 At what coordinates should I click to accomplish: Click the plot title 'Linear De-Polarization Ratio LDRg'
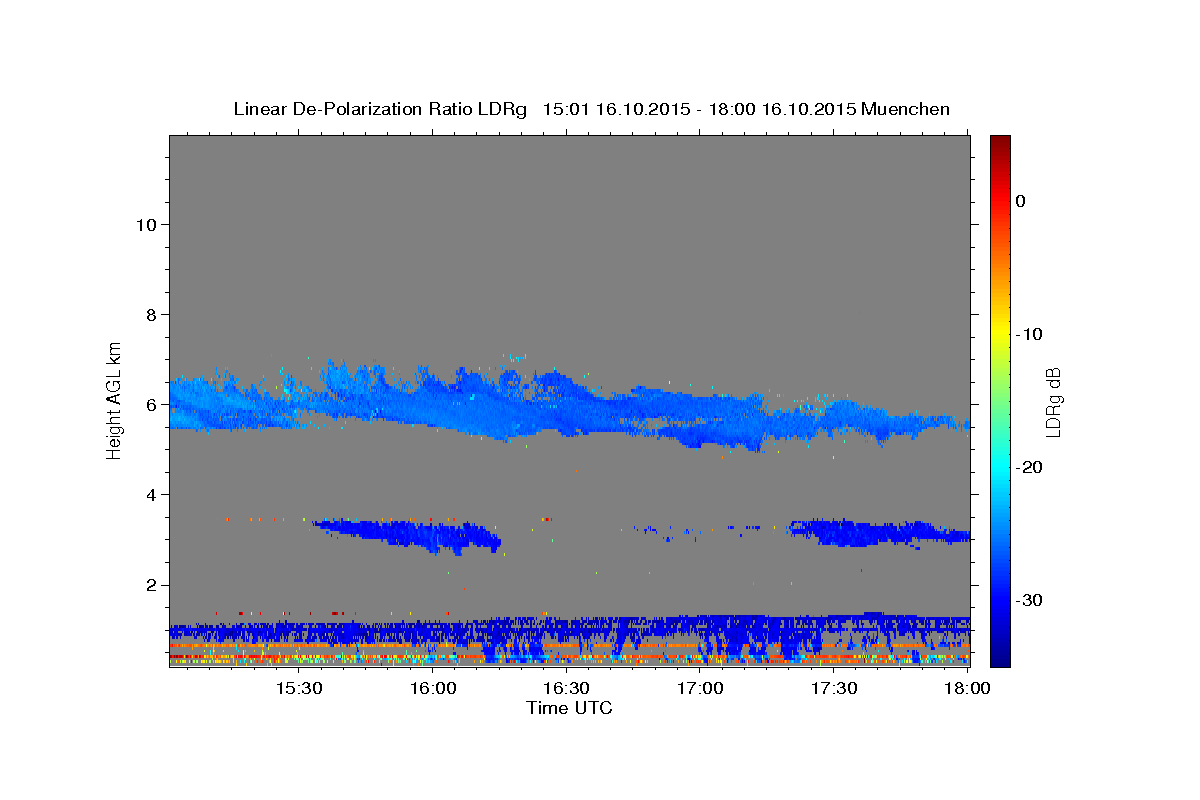(380, 109)
